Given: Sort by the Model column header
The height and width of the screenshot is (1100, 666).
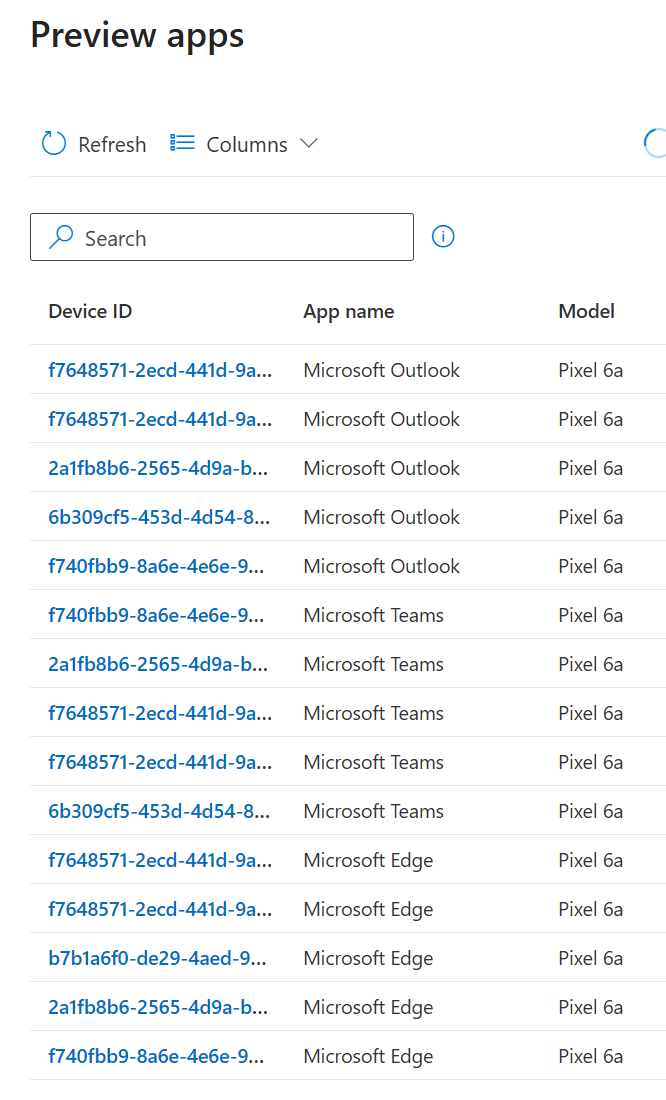Looking at the screenshot, I should pyautogui.click(x=587, y=311).
